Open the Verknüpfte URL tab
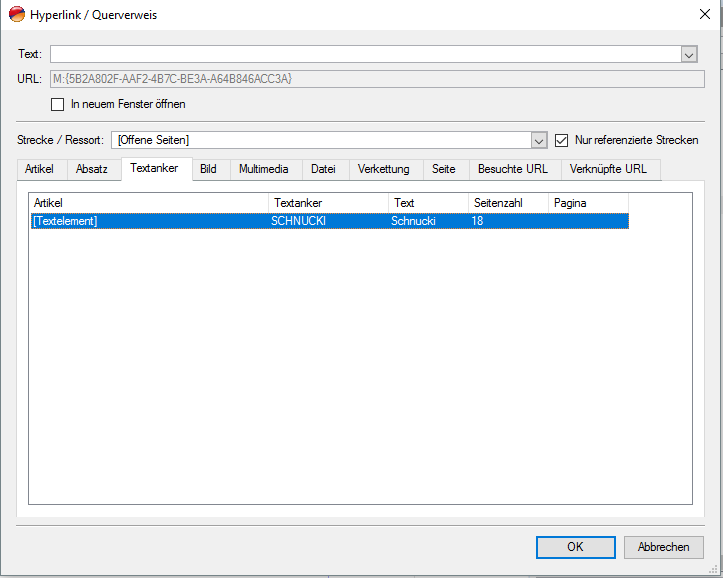The image size is (723, 578). [608, 169]
